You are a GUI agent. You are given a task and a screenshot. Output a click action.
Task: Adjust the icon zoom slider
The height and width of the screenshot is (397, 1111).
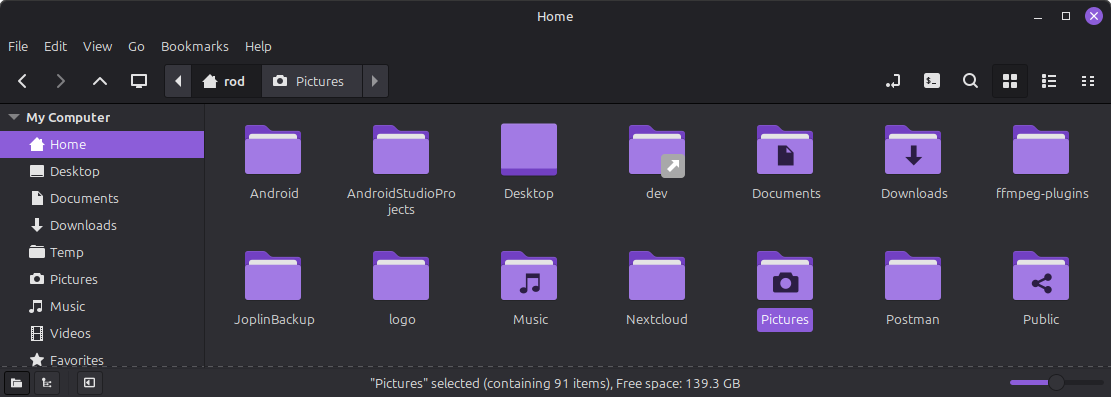click(x=1056, y=383)
